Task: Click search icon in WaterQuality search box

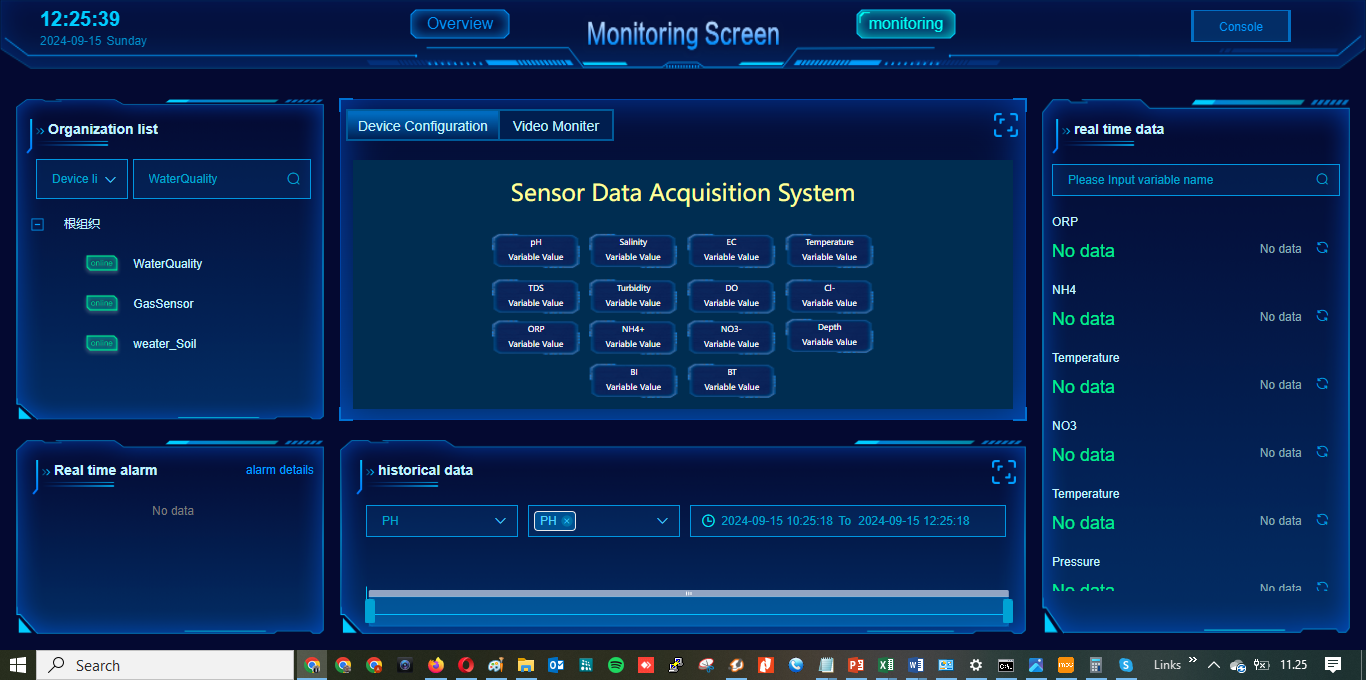Action: 294,179
